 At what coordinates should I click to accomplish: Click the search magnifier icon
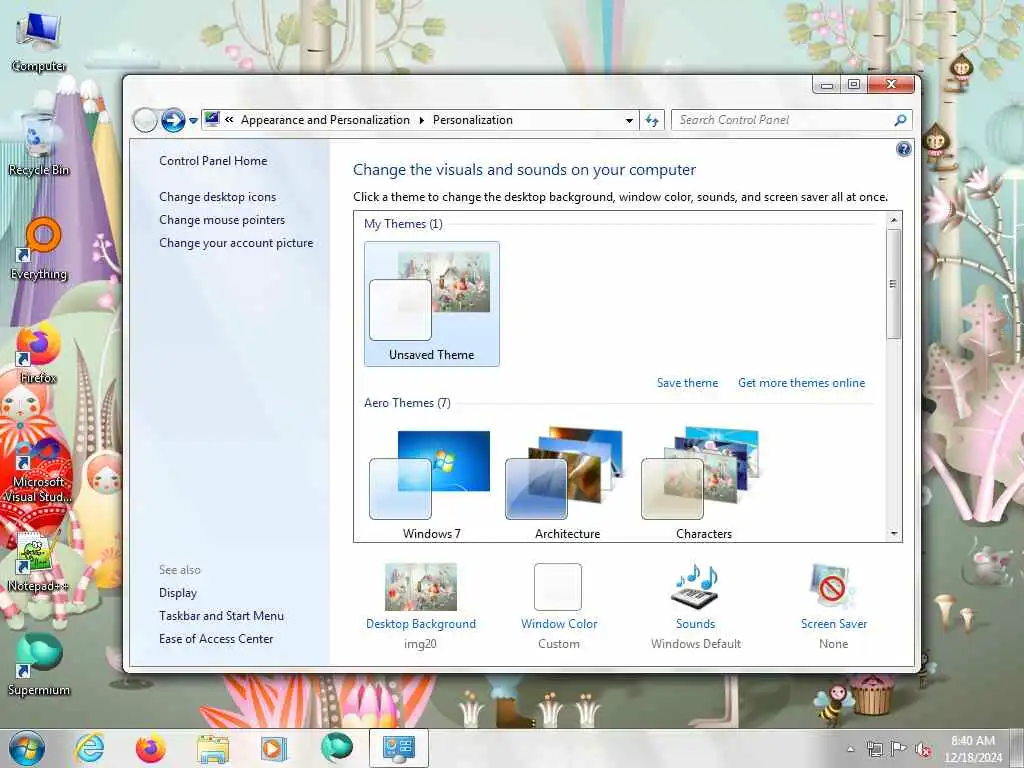[x=900, y=120]
